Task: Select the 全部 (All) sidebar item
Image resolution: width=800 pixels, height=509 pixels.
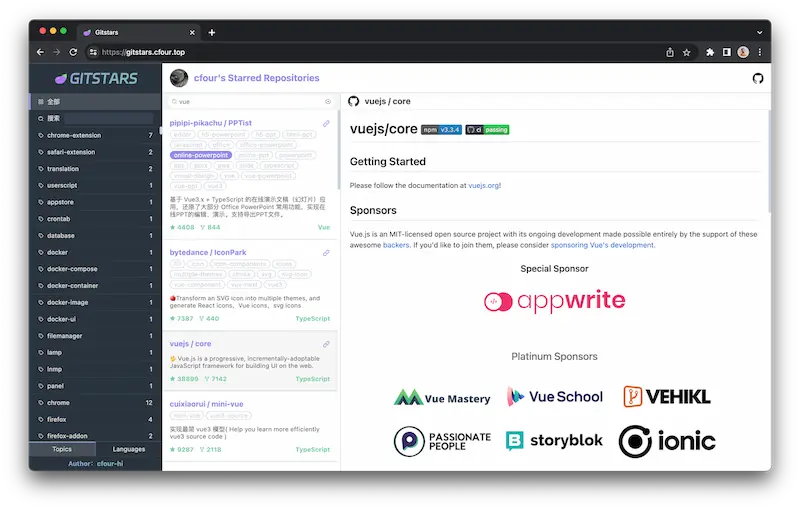Action: pyautogui.click(x=95, y=101)
